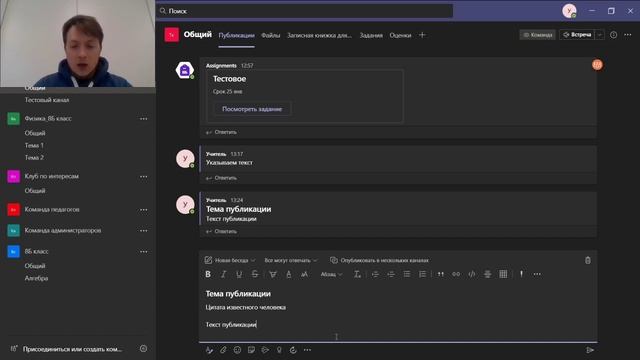The image size is (640, 360).
Task: Open the Оценки tab
Action: 400,35
